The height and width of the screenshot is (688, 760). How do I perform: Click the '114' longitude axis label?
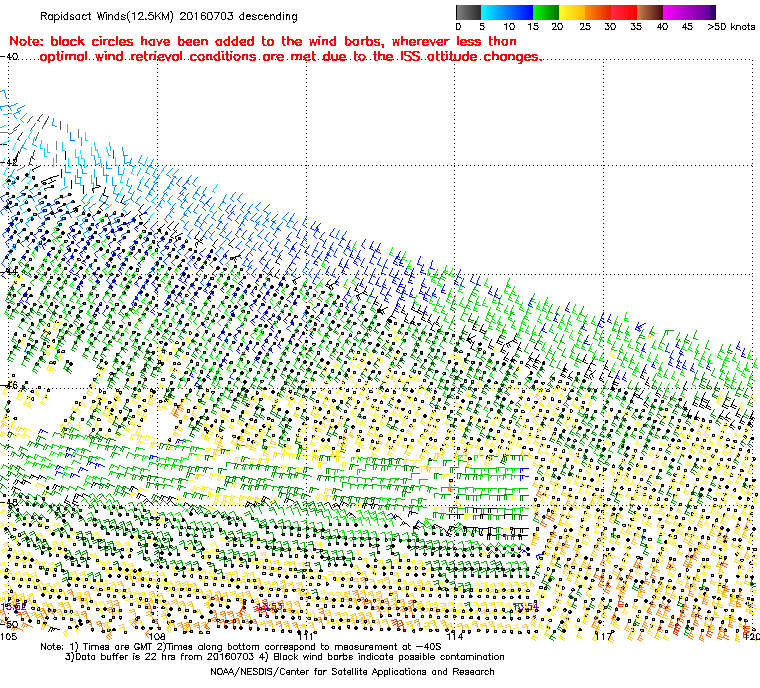[455, 636]
